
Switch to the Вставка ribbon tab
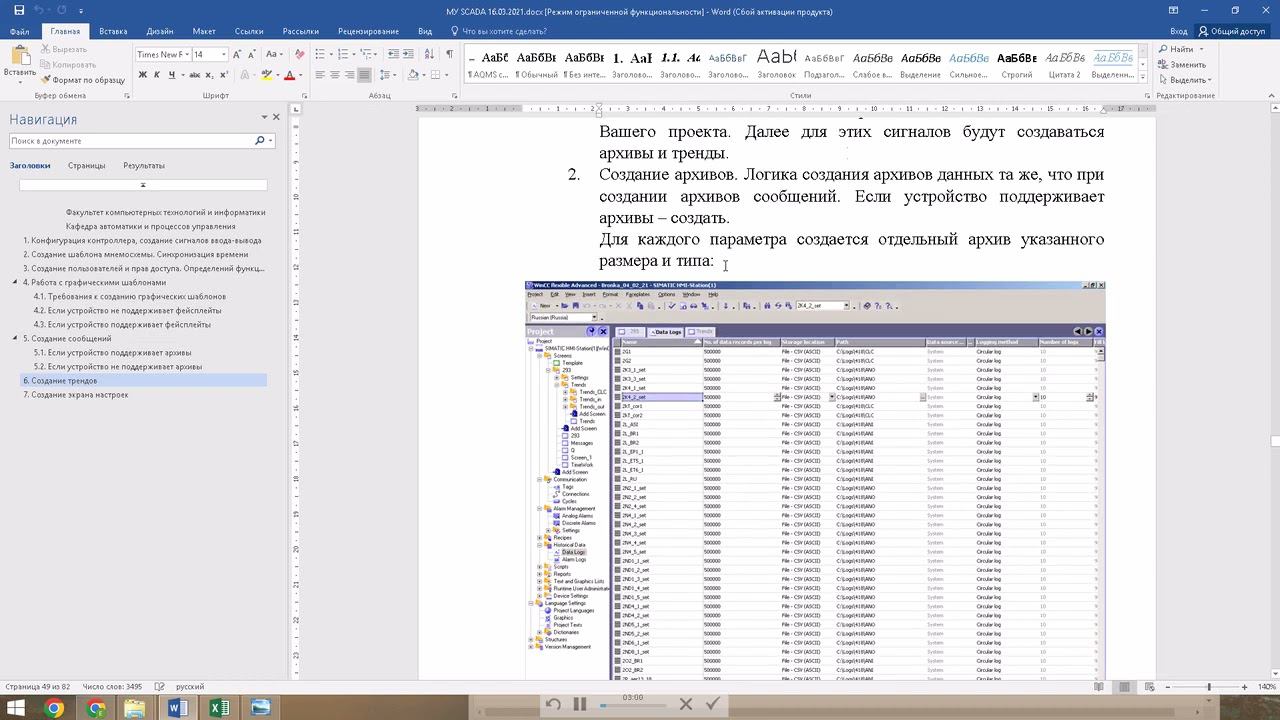(112, 31)
